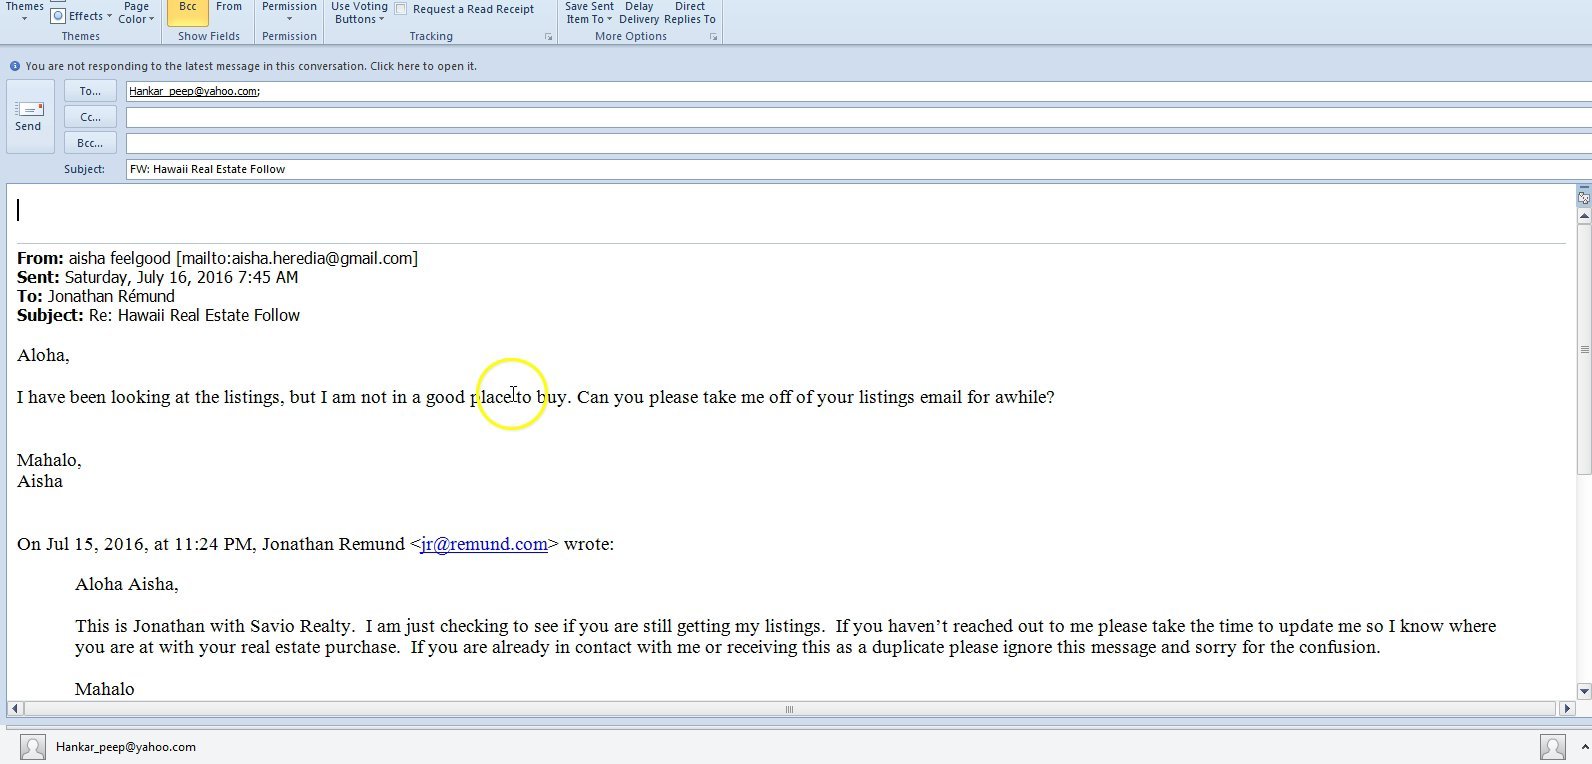Click the vertical scrollbar down arrow
This screenshot has width=1592, height=764.
tap(1584, 691)
